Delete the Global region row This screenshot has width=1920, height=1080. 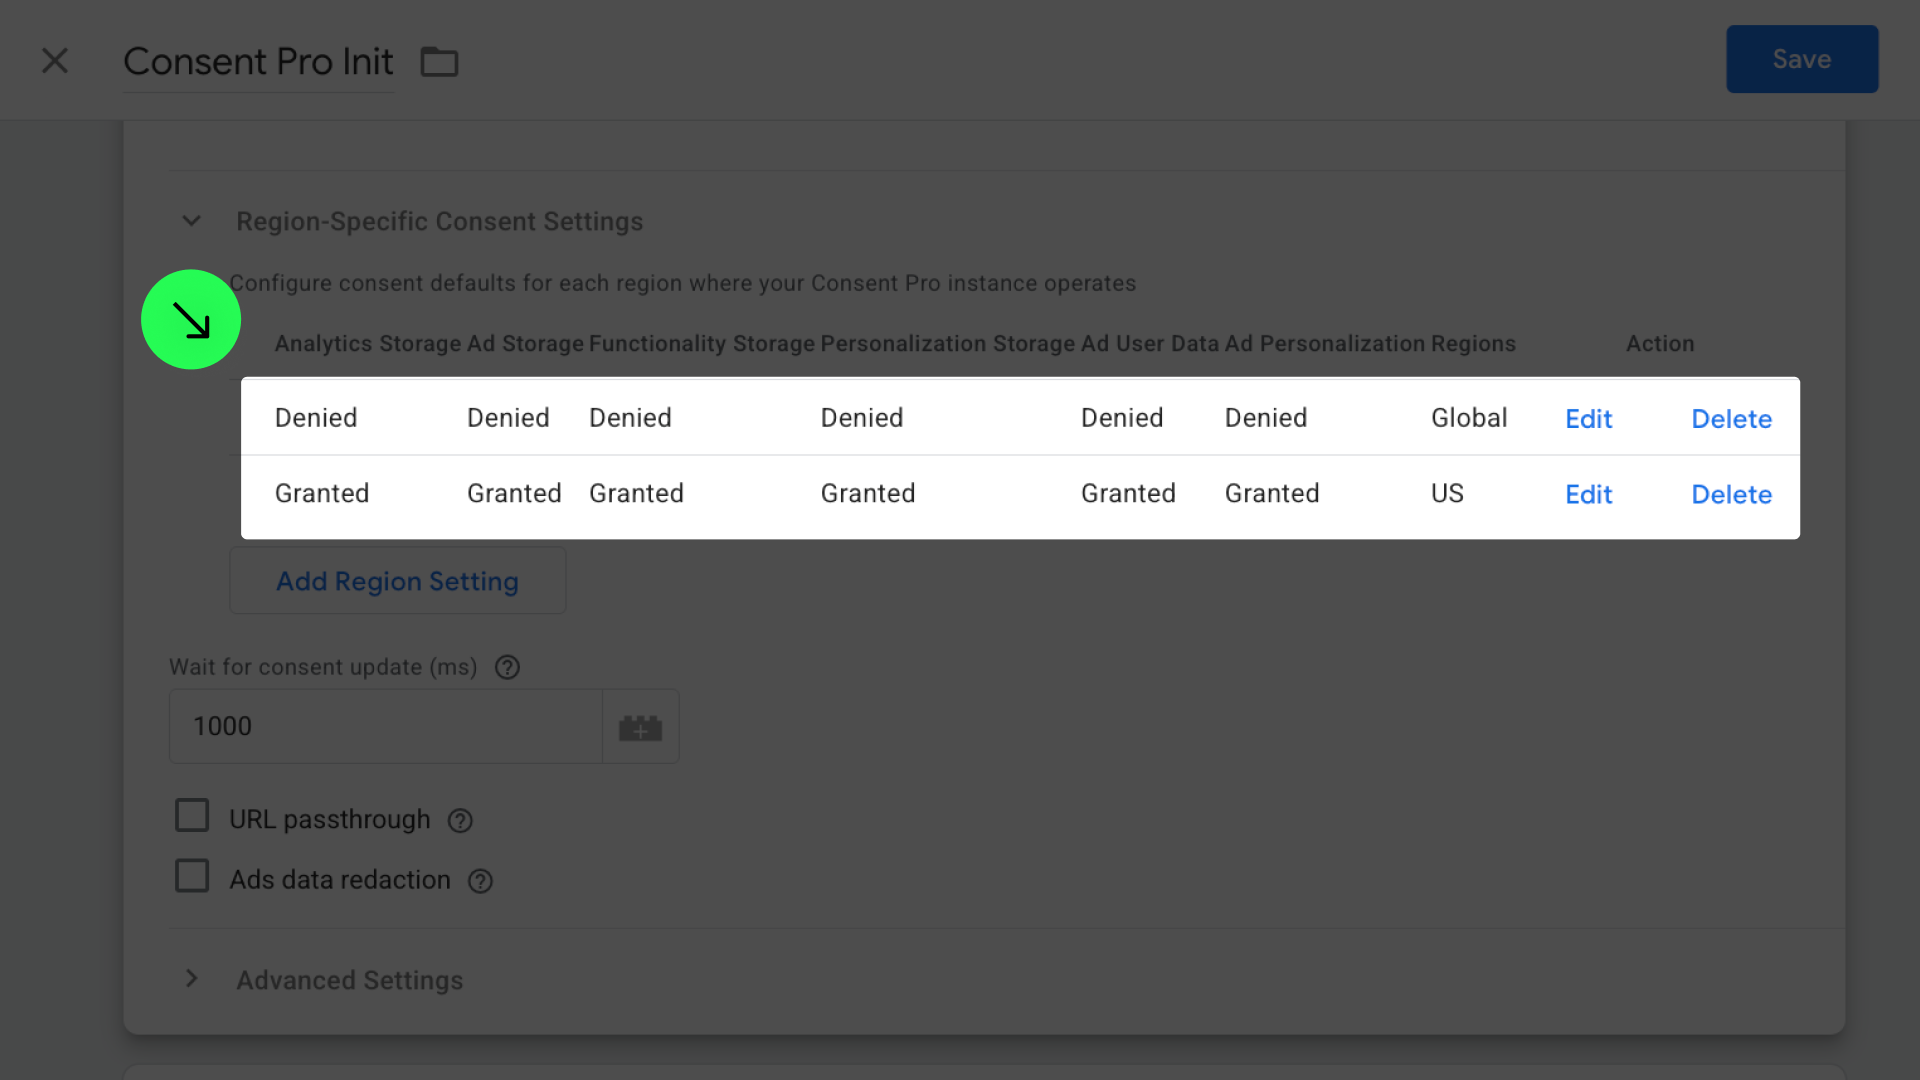point(1731,419)
